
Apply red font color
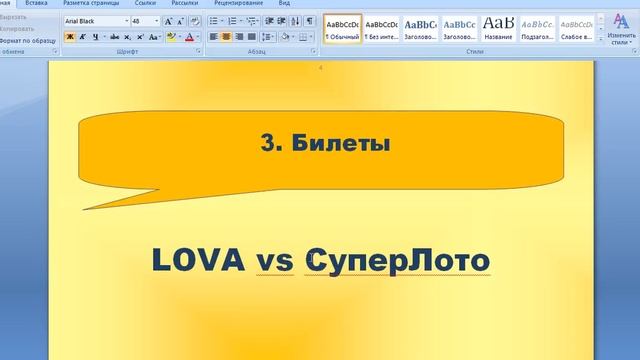coord(189,37)
